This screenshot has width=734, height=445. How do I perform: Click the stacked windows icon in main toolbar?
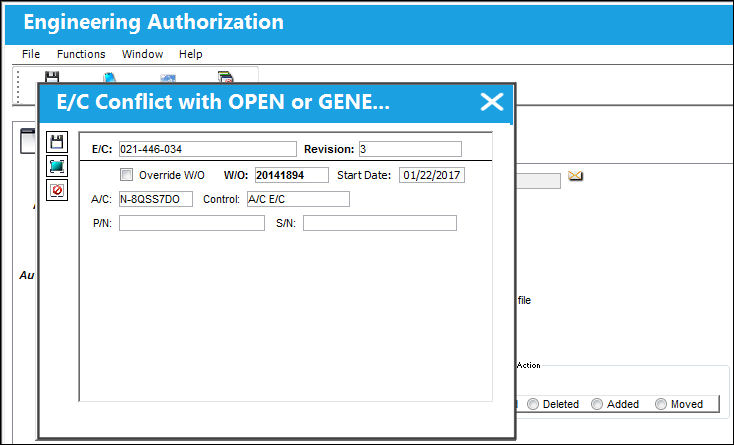226,77
